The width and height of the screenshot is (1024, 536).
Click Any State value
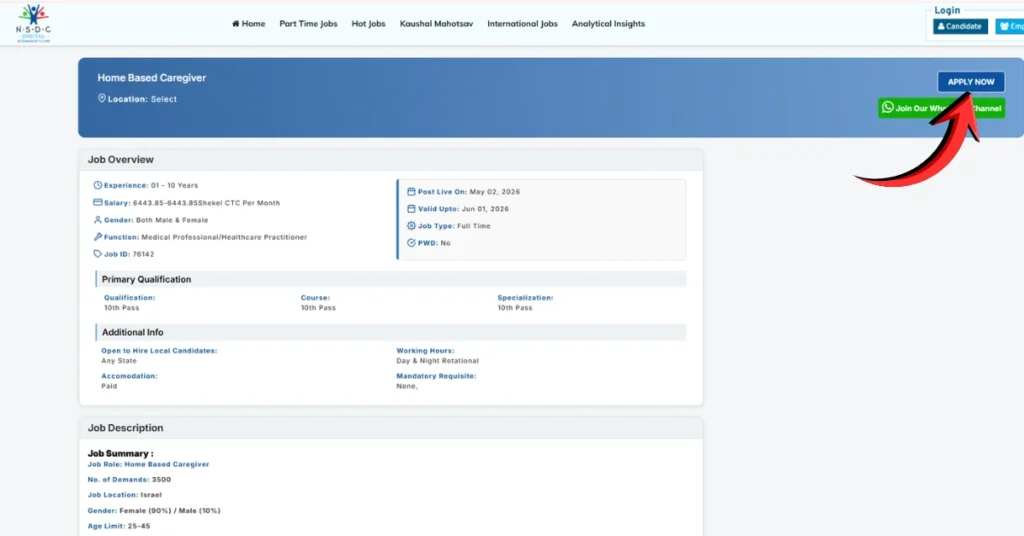click(x=119, y=360)
